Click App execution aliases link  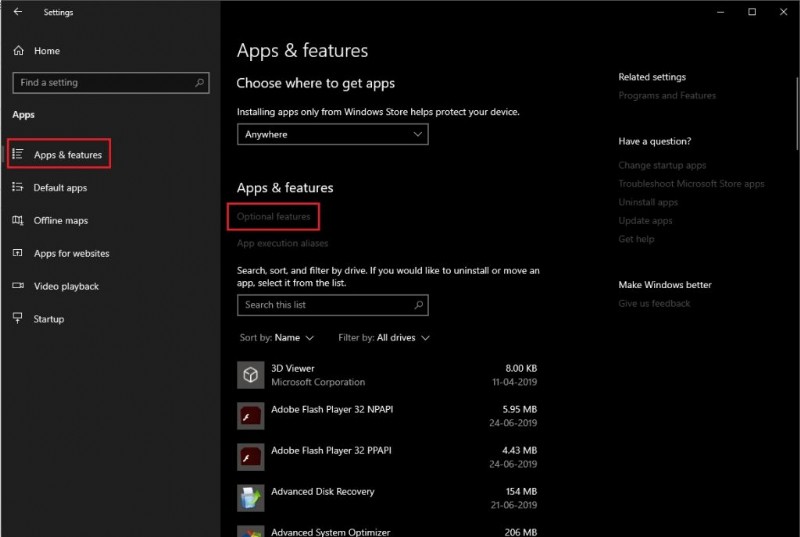pyautogui.click(x=282, y=243)
